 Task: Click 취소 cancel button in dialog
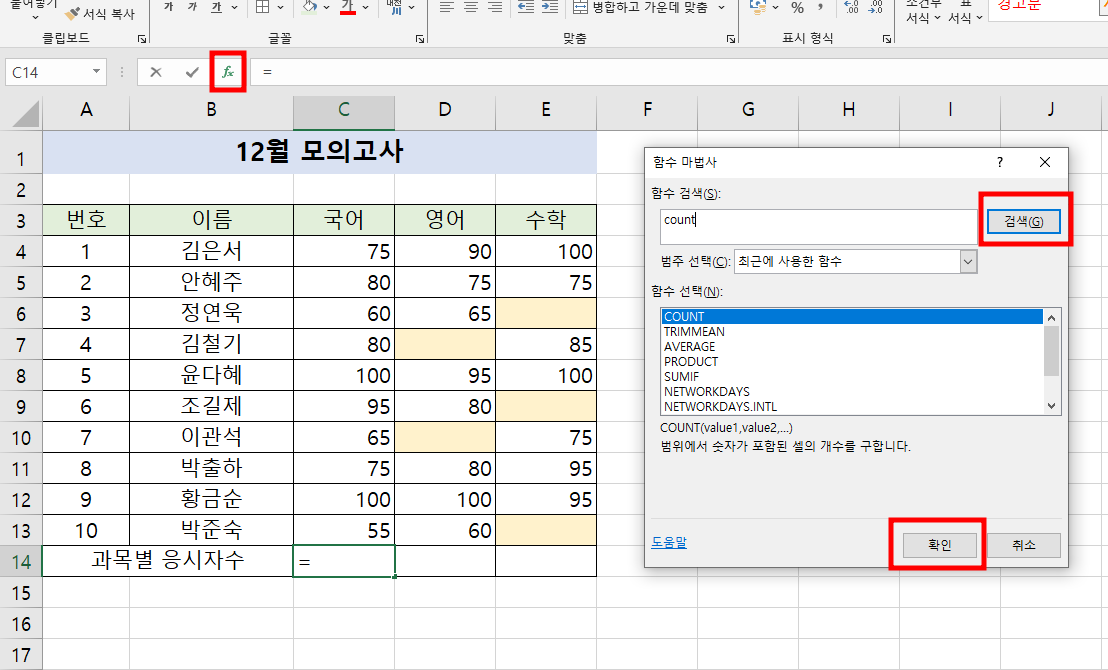[1023, 545]
